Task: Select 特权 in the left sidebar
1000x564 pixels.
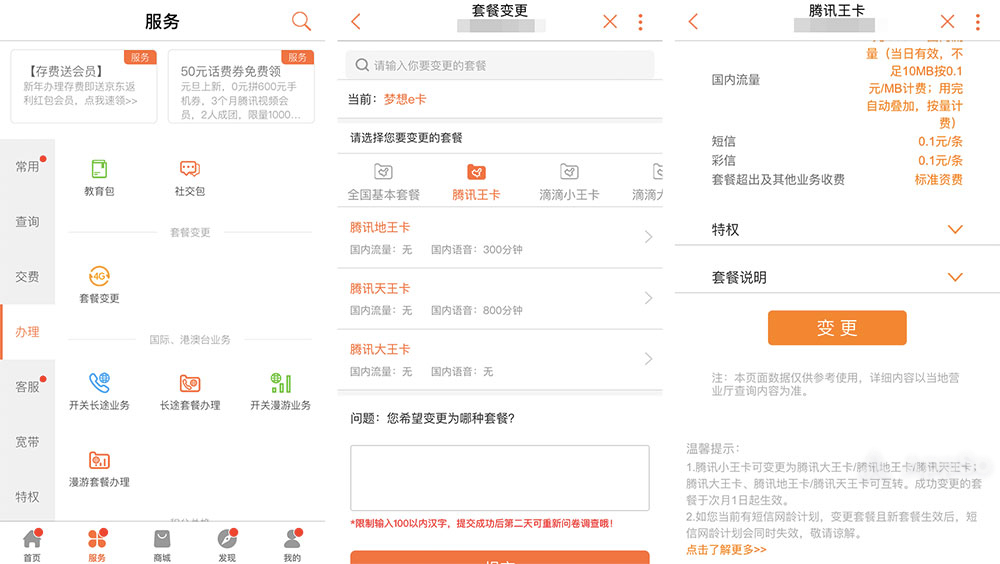Action: (27, 496)
